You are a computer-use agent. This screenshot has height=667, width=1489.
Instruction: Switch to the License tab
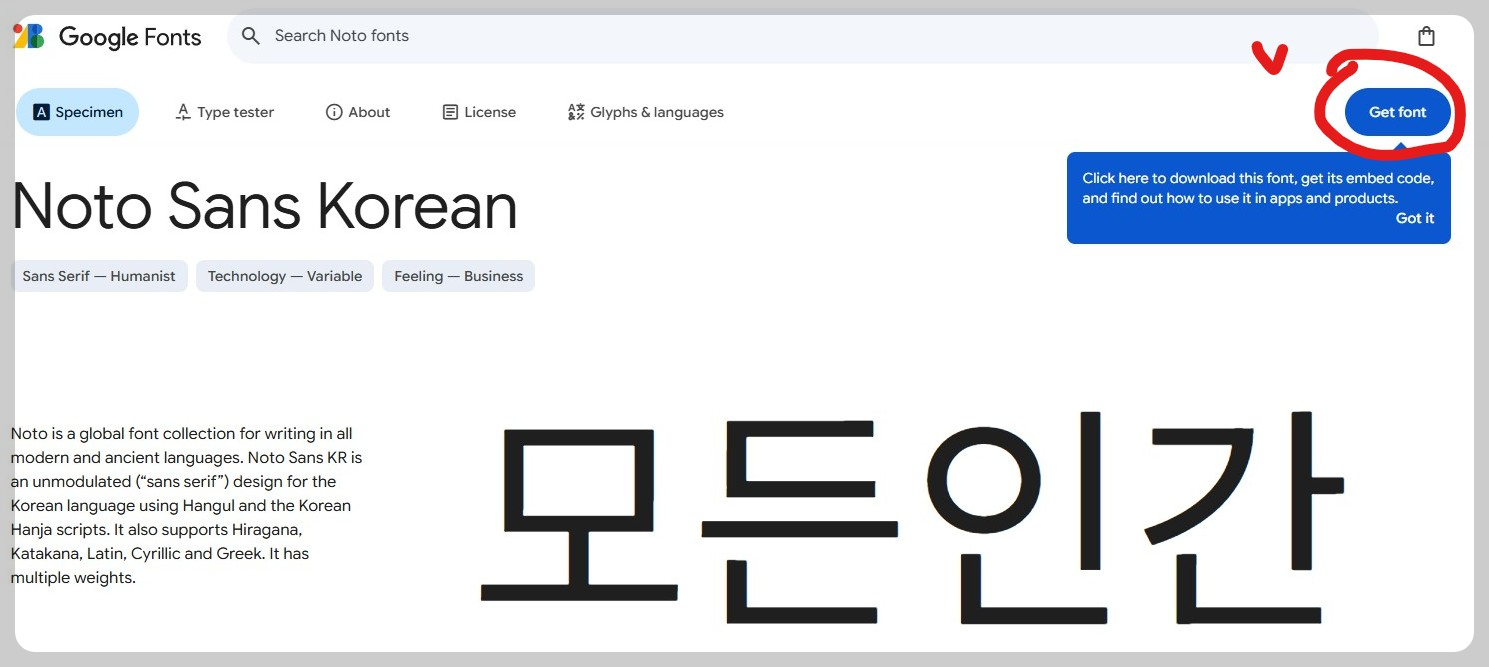click(x=479, y=112)
